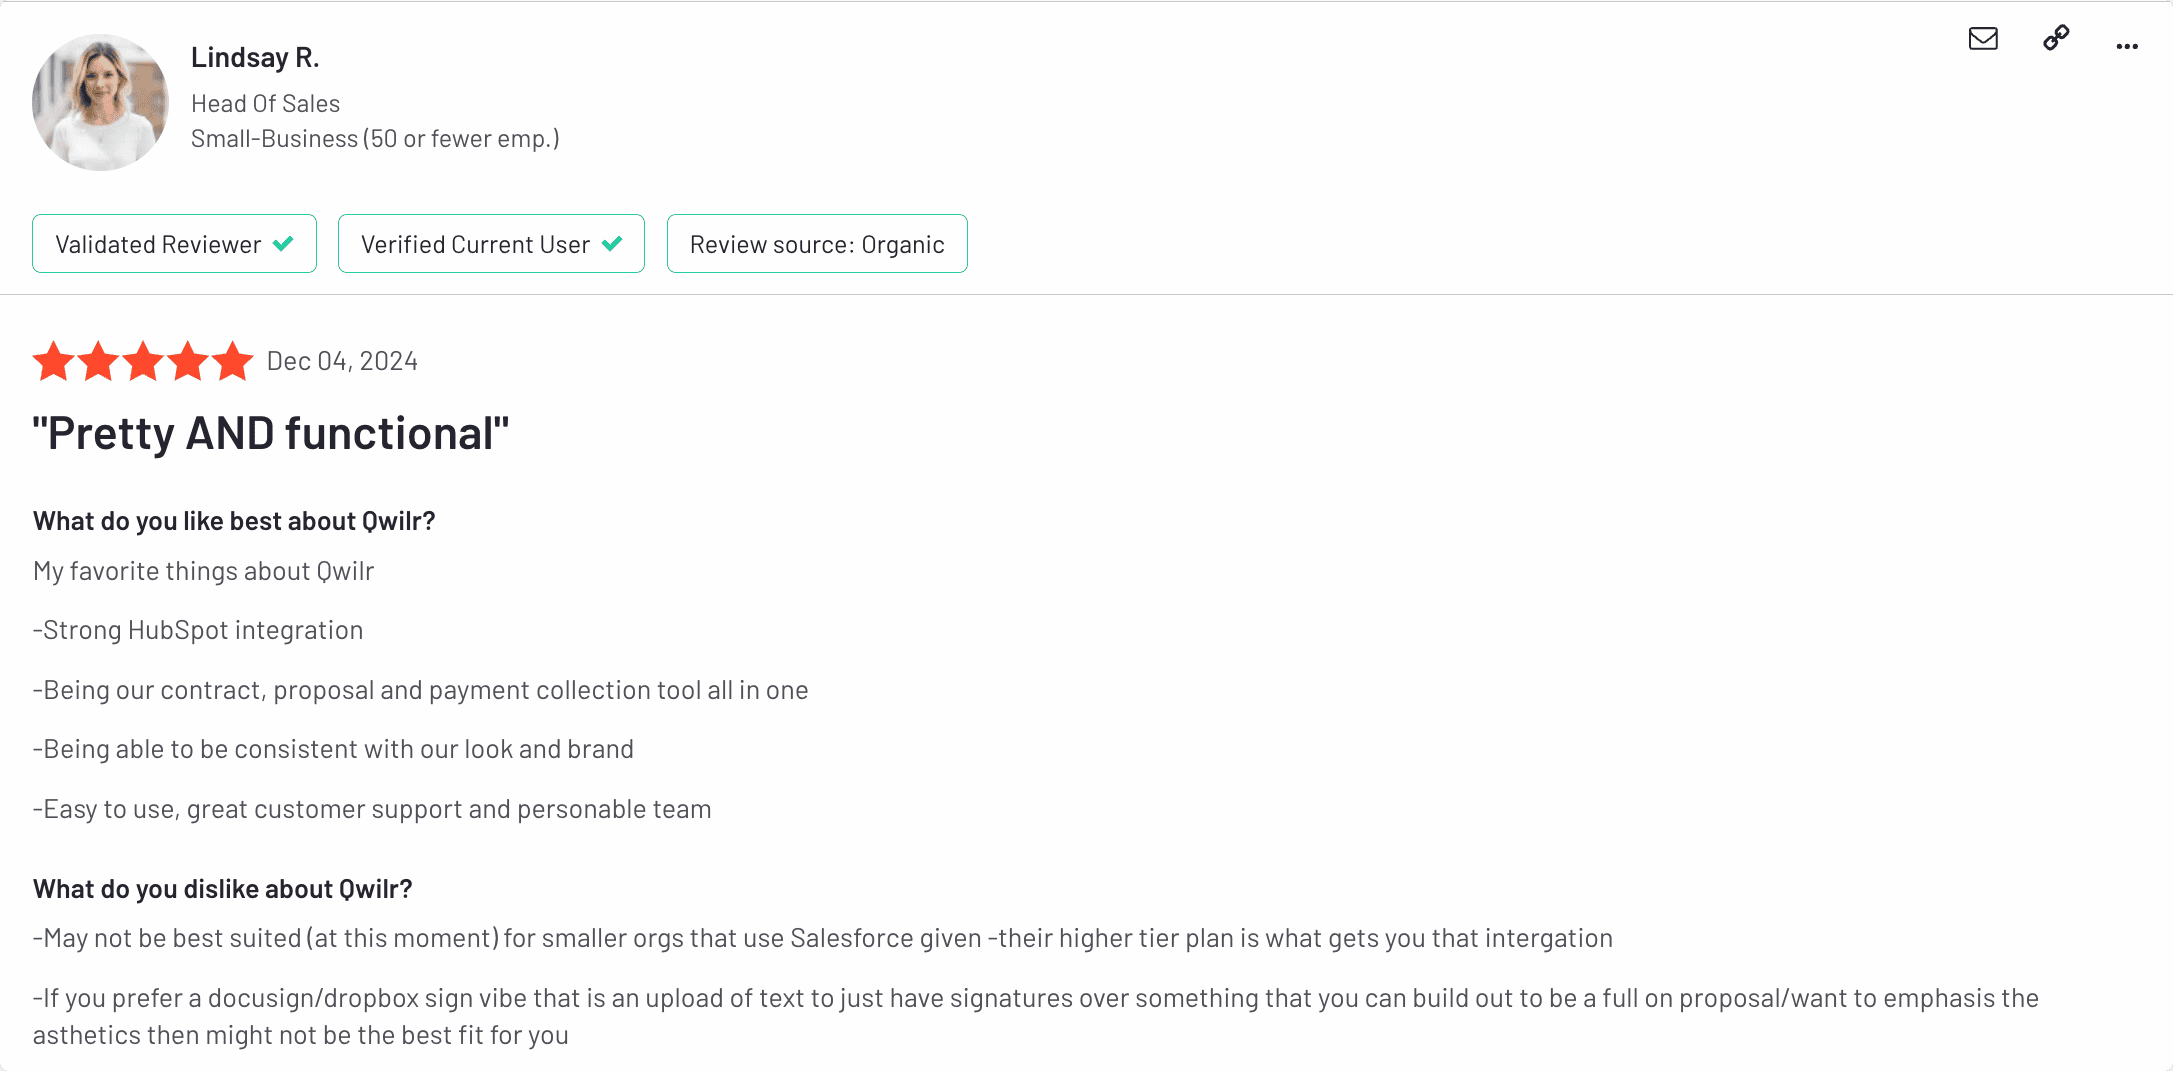Click "What do you dislike about Qwilr?" heading
The height and width of the screenshot is (1071, 2173).
coord(222,889)
